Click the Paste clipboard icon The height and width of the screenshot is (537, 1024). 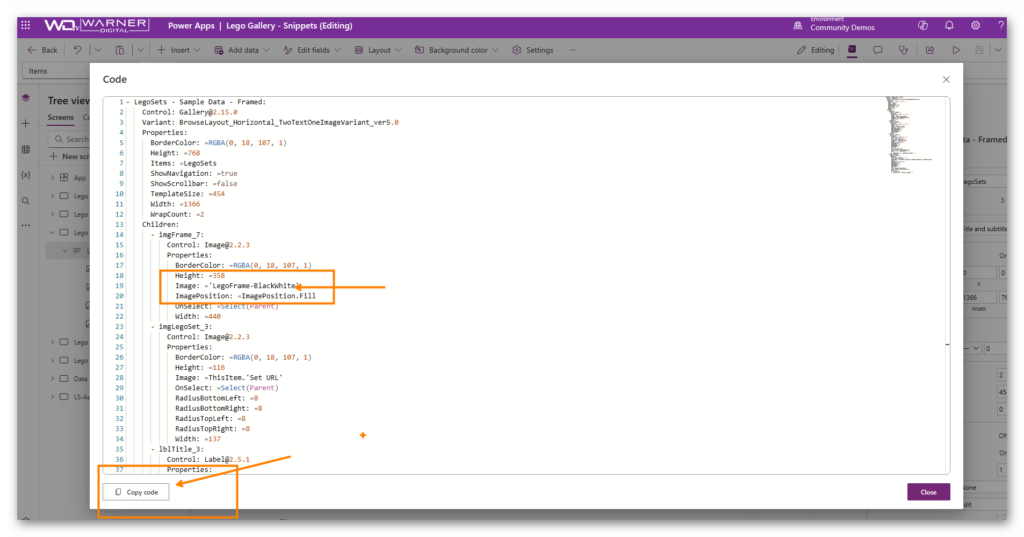point(120,50)
